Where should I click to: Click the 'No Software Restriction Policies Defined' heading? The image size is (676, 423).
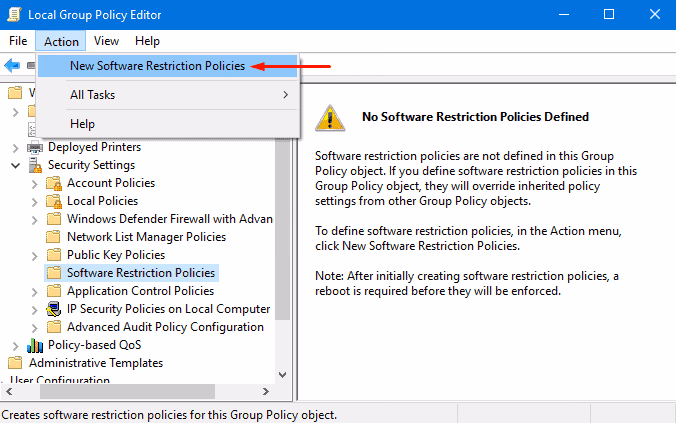point(475,117)
